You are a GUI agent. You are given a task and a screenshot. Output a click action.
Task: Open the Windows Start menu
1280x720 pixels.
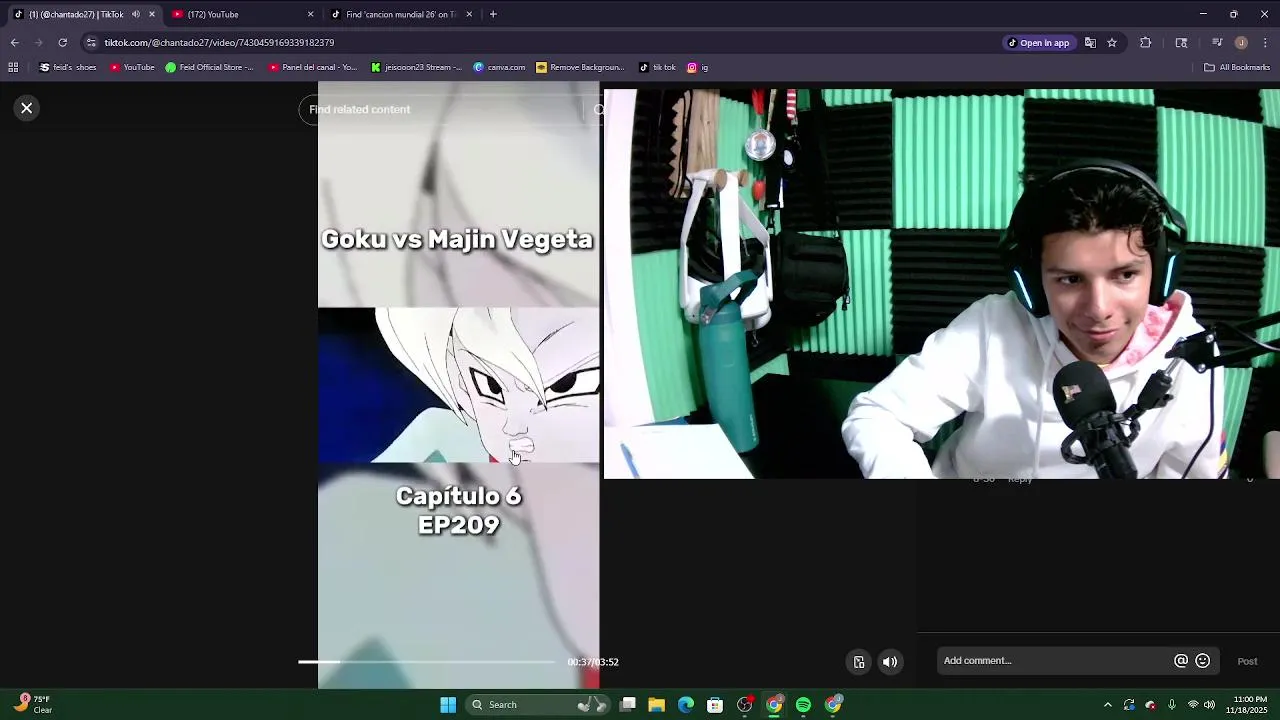coord(448,705)
